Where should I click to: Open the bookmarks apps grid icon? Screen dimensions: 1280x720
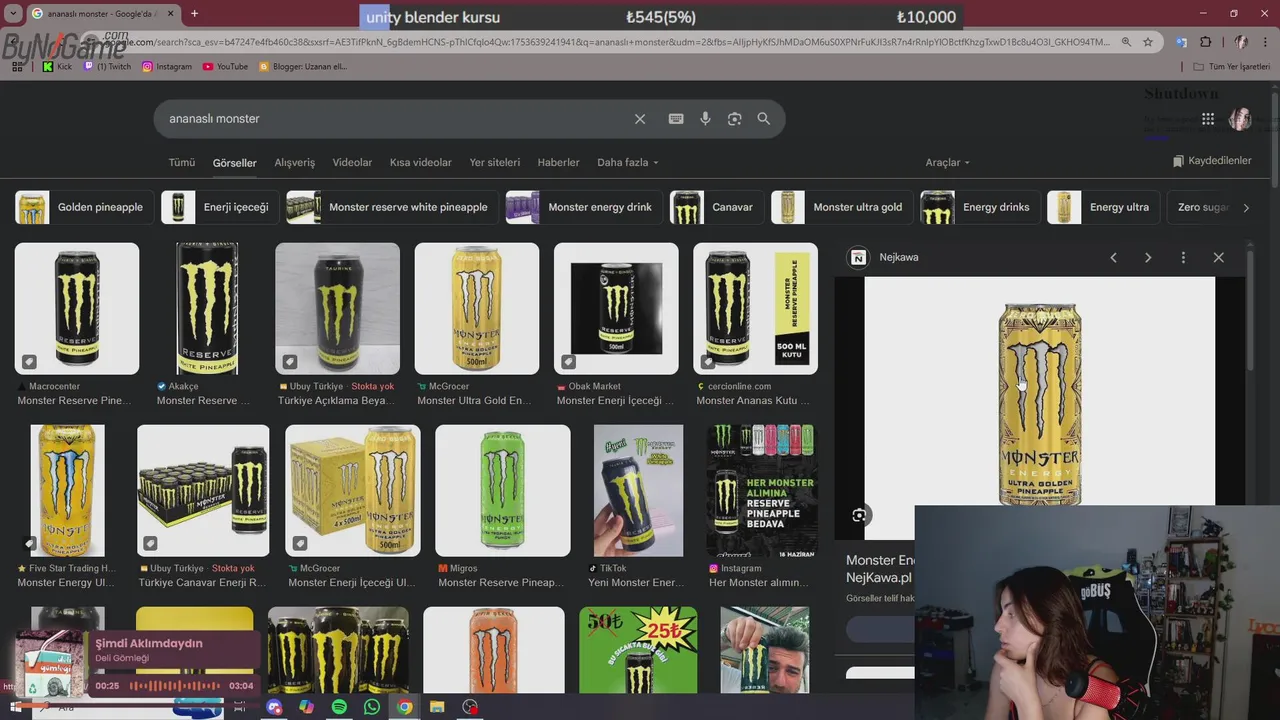tap(17, 66)
